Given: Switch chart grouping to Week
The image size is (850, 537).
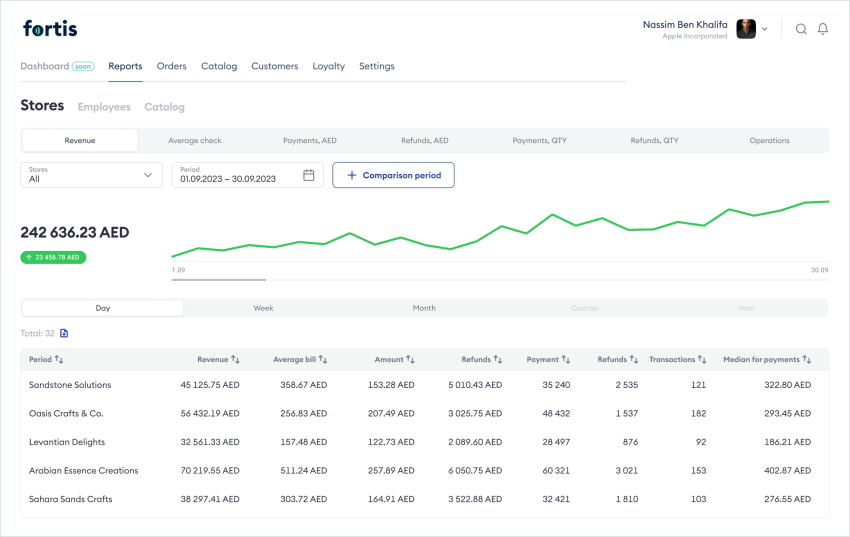Looking at the screenshot, I should 263,308.
